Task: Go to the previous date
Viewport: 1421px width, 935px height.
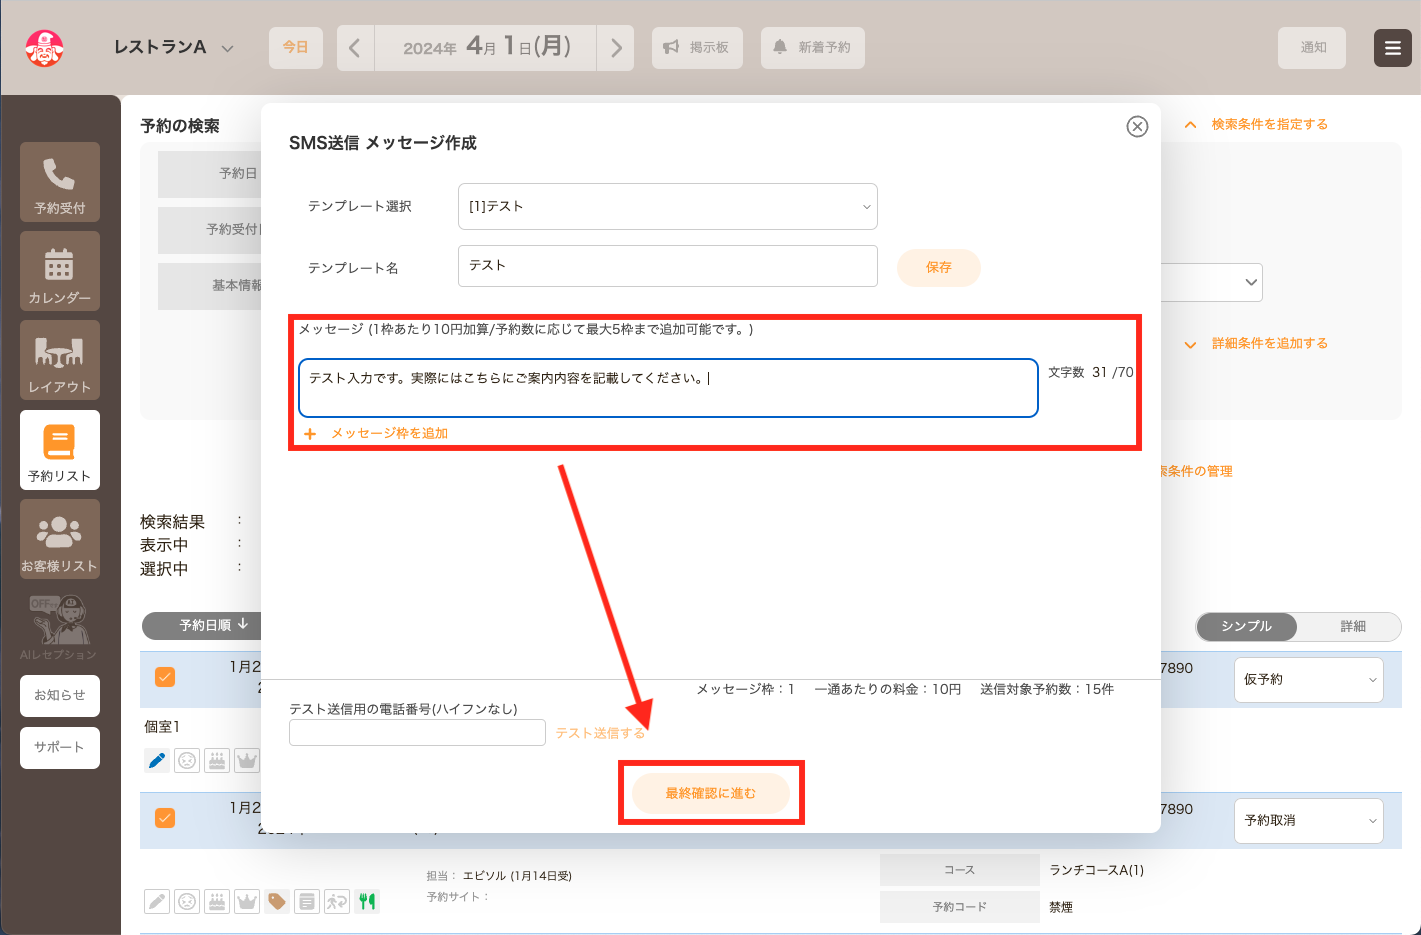Action: click(x=354, y=48)
